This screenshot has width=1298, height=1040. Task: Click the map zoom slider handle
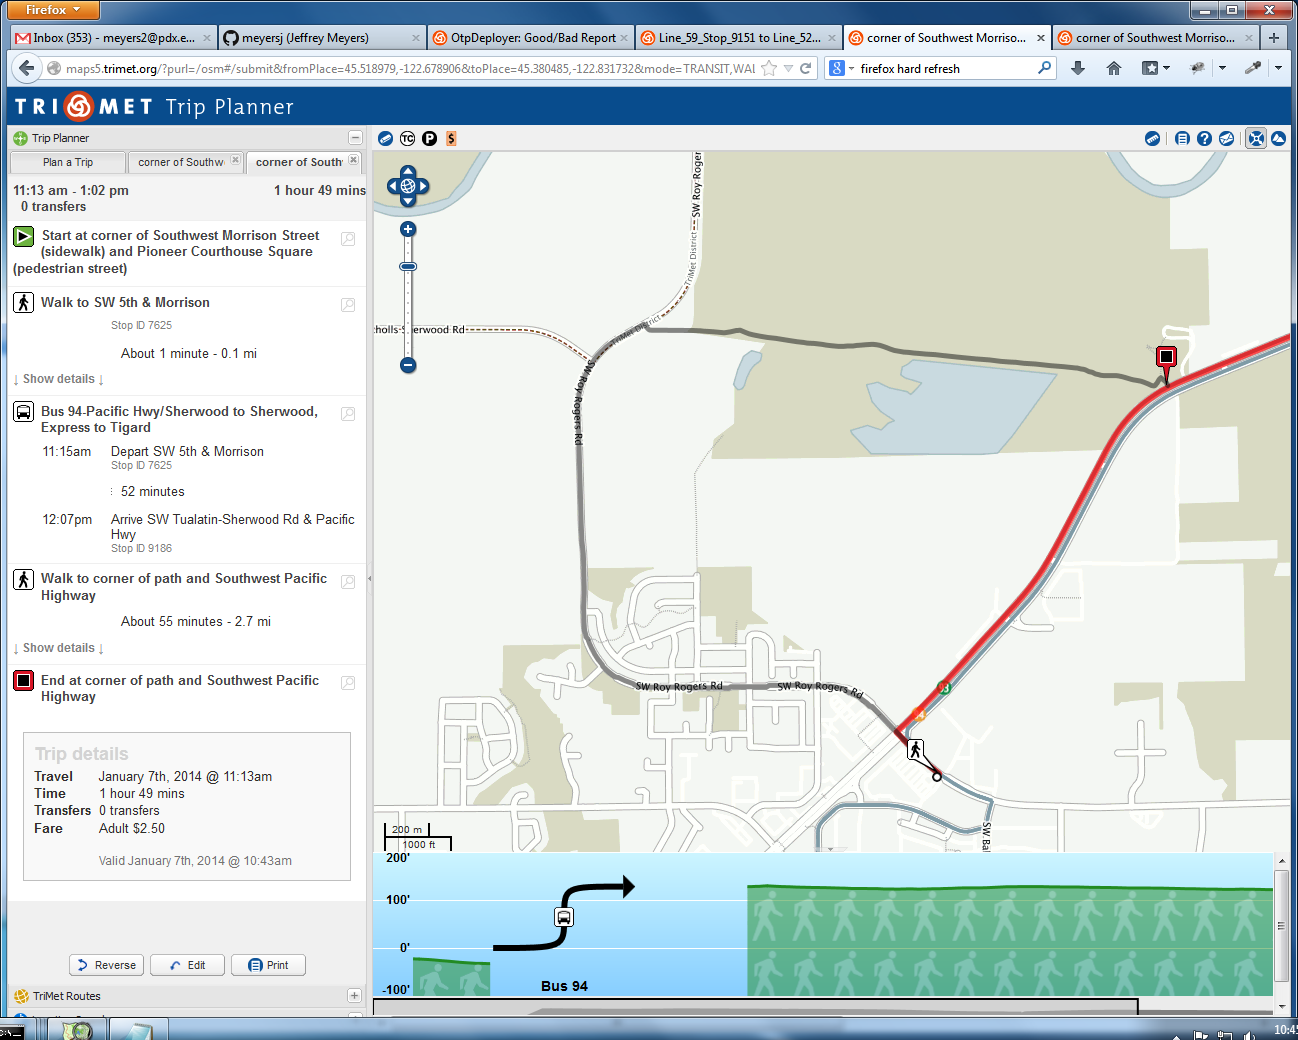[x=408, y=267]
